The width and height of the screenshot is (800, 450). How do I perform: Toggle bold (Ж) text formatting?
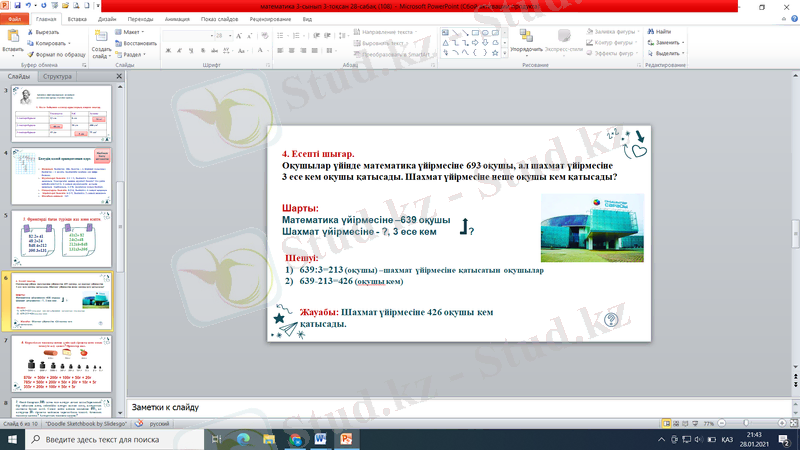click(170, 49)
